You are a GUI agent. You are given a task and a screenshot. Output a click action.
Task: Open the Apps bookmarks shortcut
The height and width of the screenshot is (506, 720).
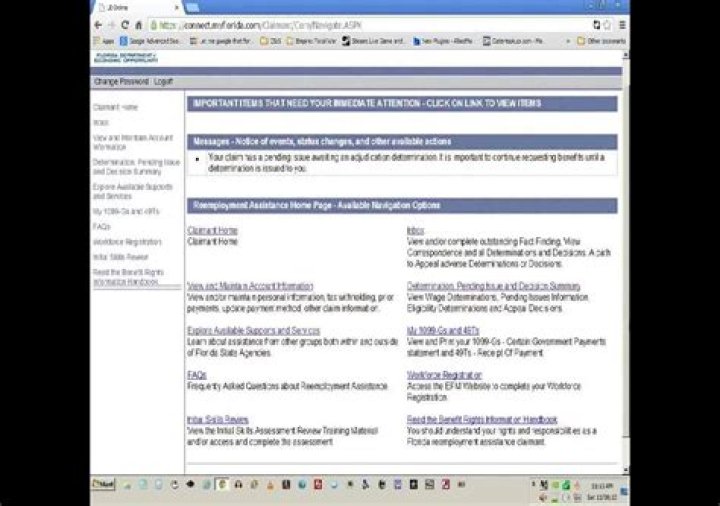click(104, 41)
